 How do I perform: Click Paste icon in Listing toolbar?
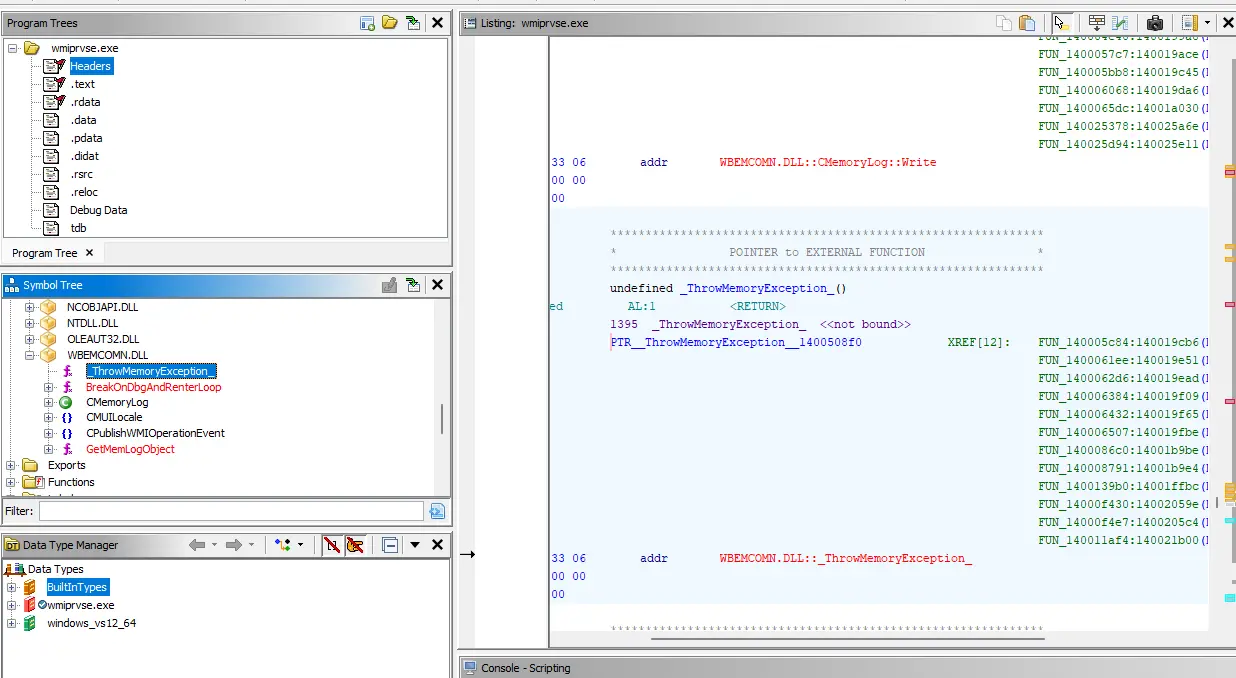coord(1027,23)
